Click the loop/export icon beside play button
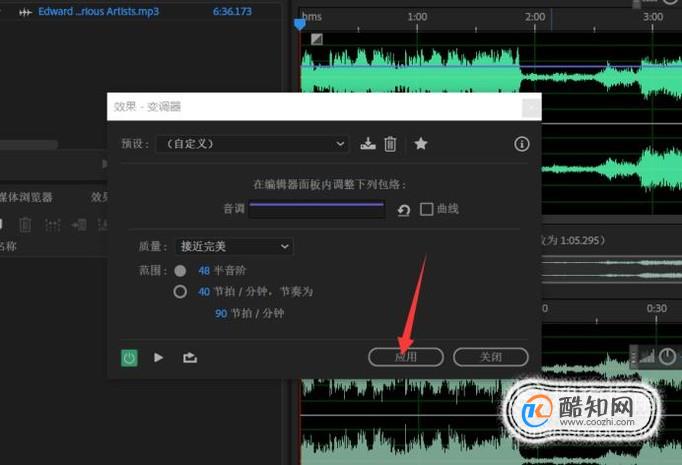Image resolution: width=682 pixels, height=465 pixels. click(190, 358)
